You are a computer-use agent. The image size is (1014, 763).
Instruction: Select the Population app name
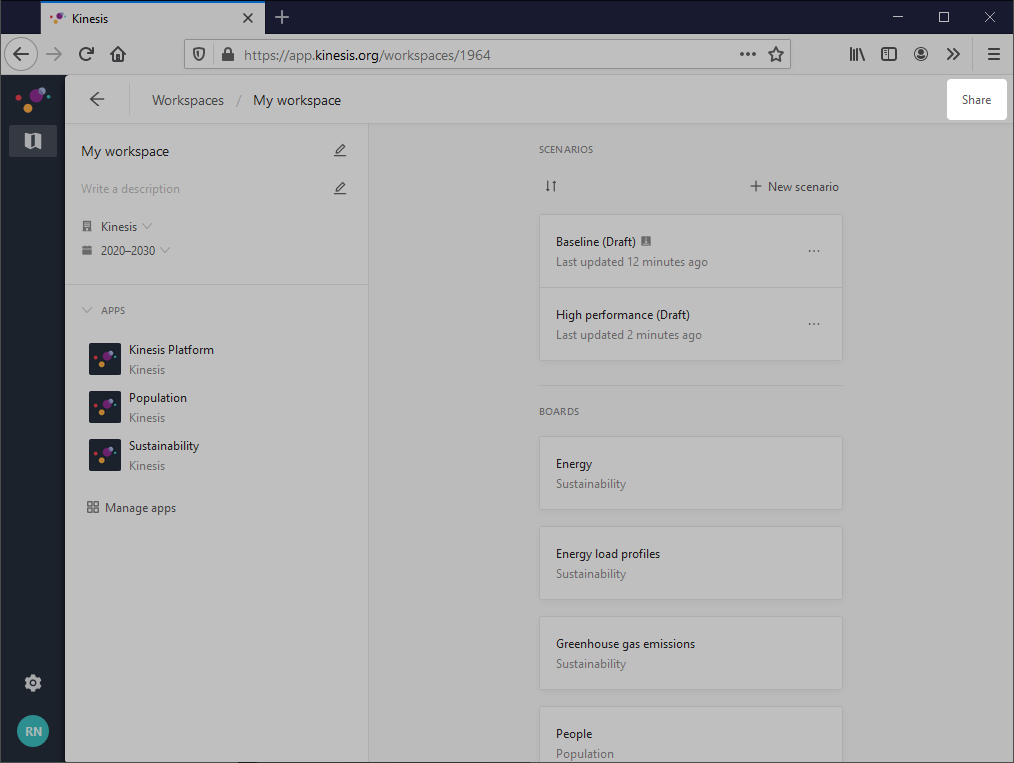[158, 398]
